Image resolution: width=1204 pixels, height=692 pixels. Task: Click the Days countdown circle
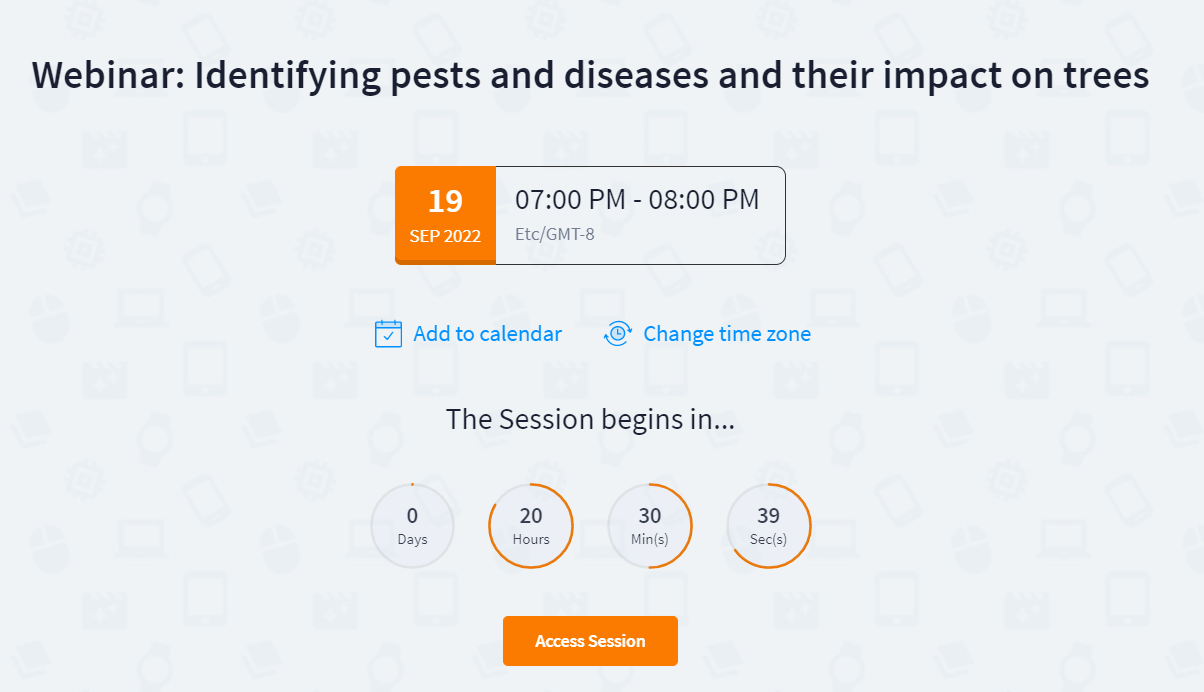412,526
